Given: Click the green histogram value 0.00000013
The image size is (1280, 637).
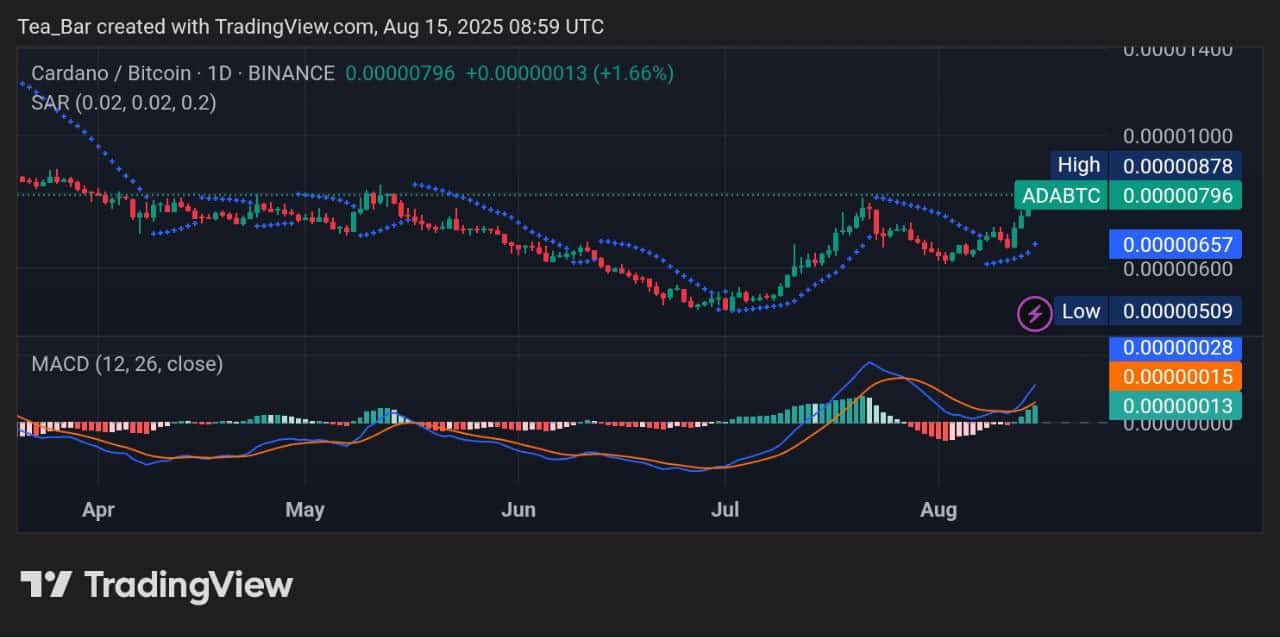Looking at the screenshot, I should [x=1177, y=405].
